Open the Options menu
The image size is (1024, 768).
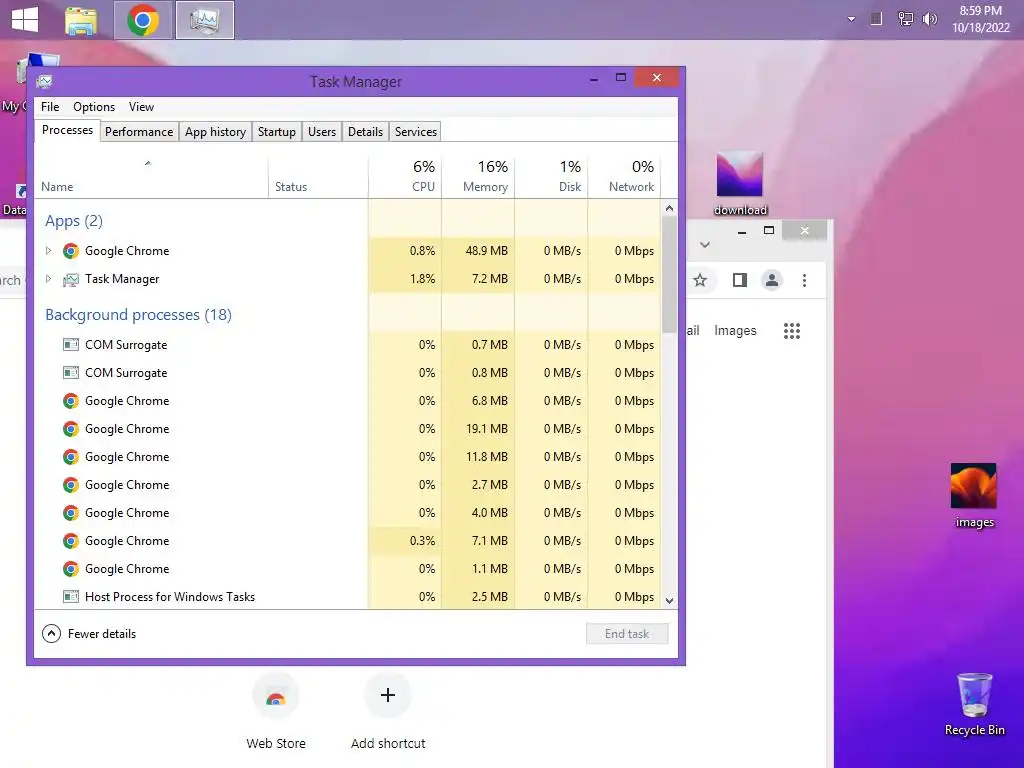[94, 107]
